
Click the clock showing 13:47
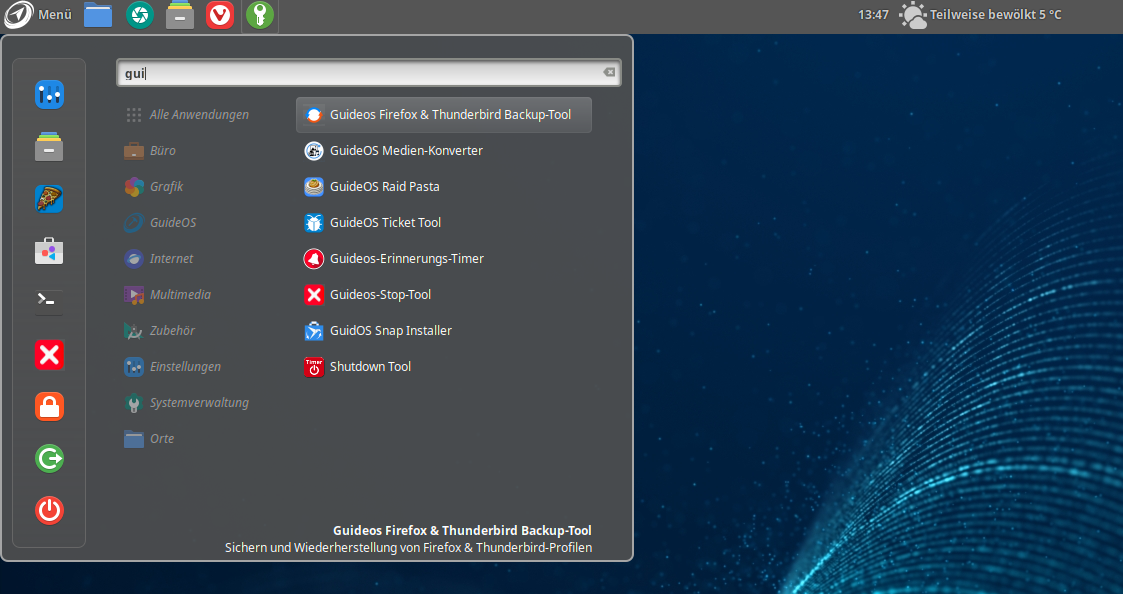pyautogui.click(x=873, y=14)
